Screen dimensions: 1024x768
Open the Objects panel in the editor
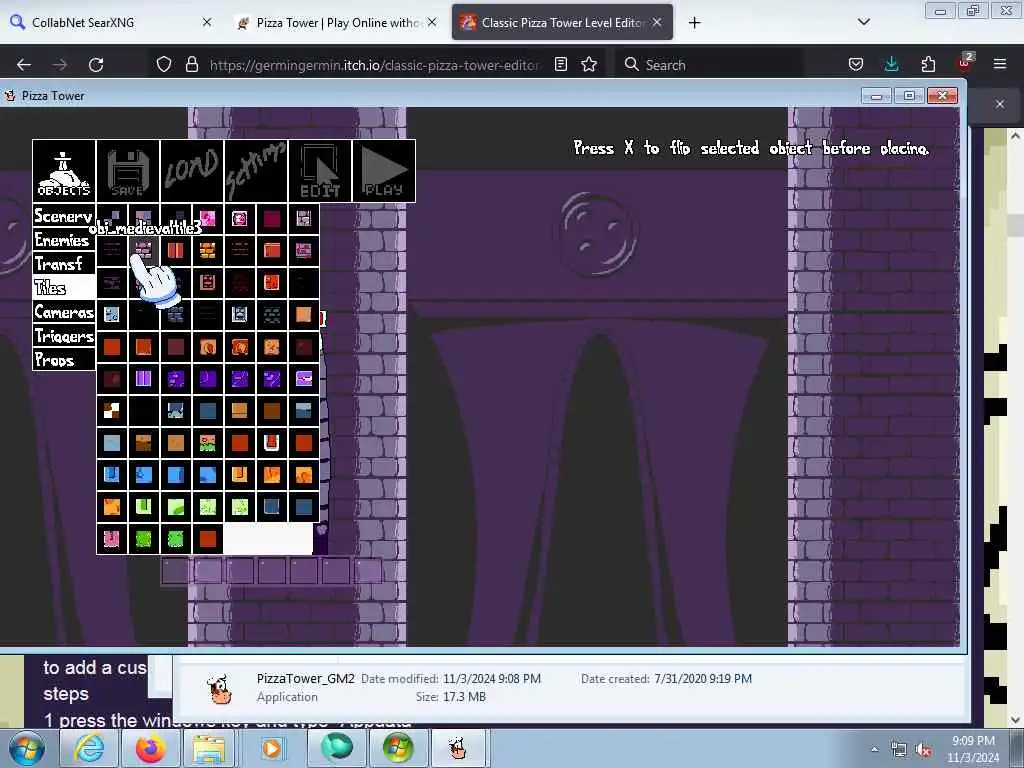click(x=63, y=171)
